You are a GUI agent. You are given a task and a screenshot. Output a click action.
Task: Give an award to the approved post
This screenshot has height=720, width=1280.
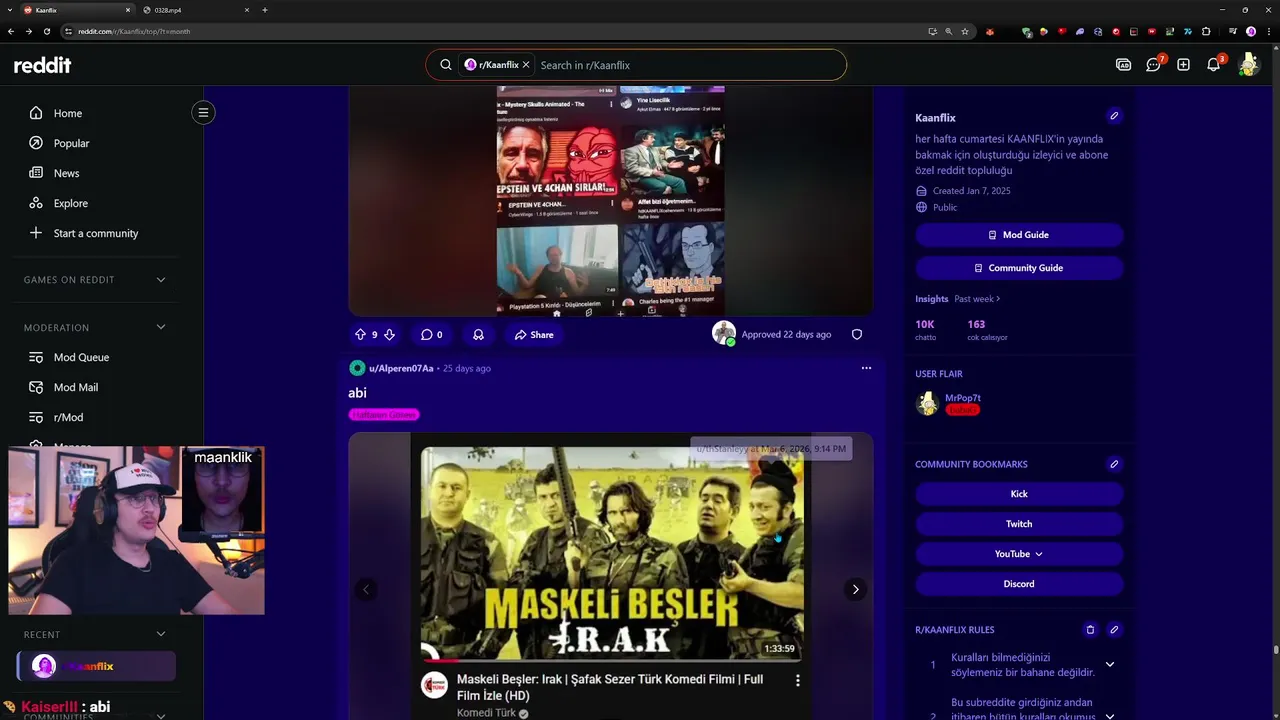(478, 335)
